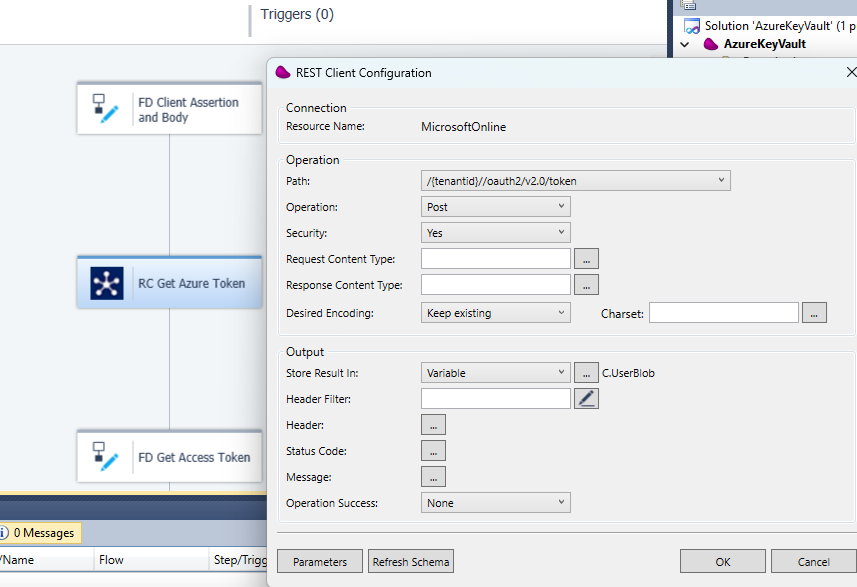The height and width of the screenshot is (587, 857).
Task: Collapse the AzureKeyVault tree node
Action: point(685,44)
